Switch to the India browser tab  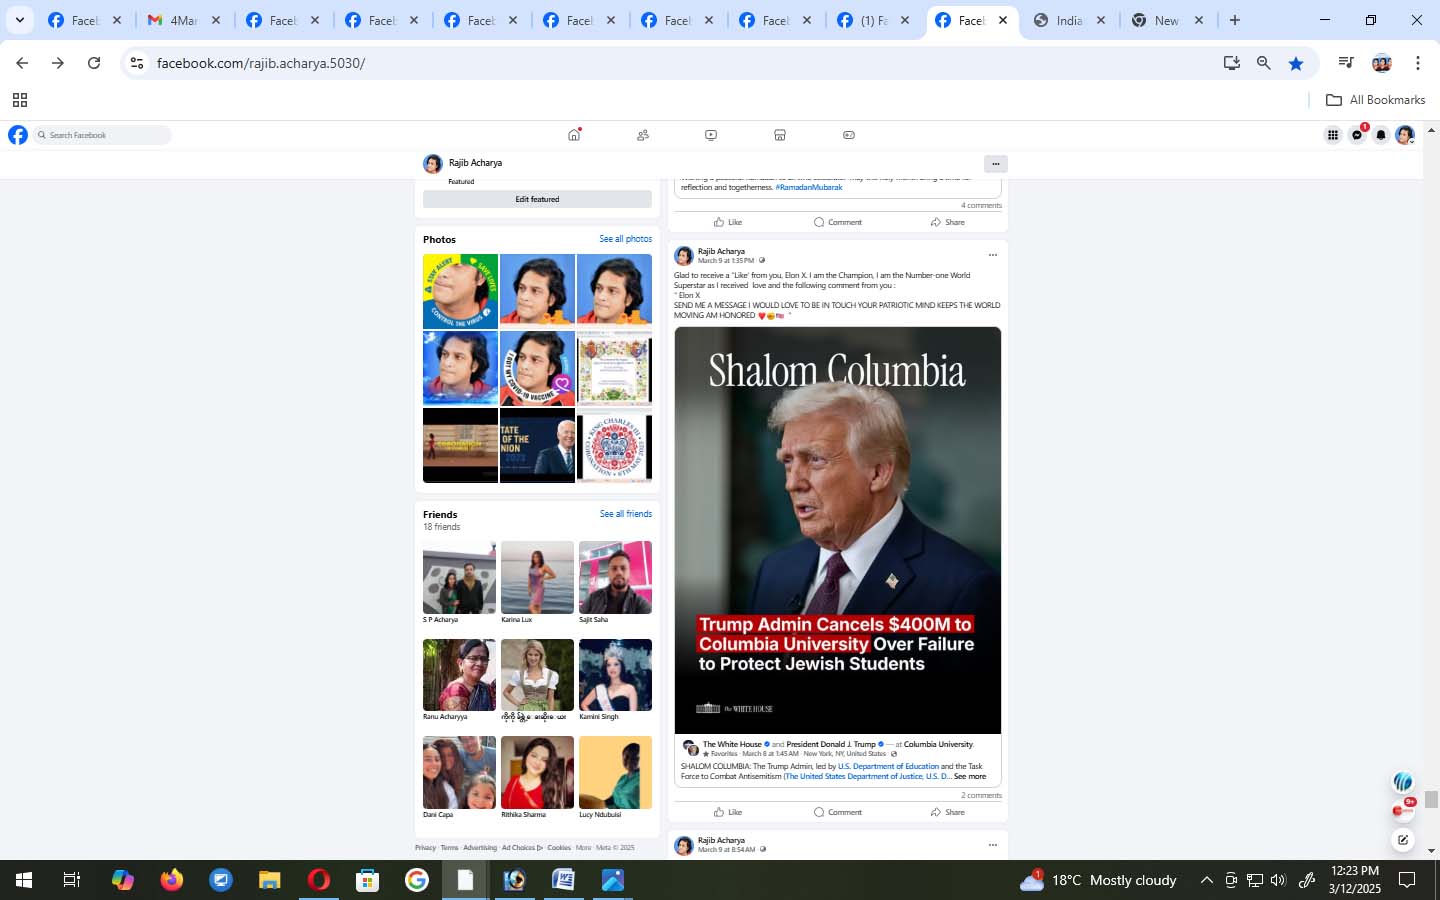pyautogui.click(x=1069, y=20)
